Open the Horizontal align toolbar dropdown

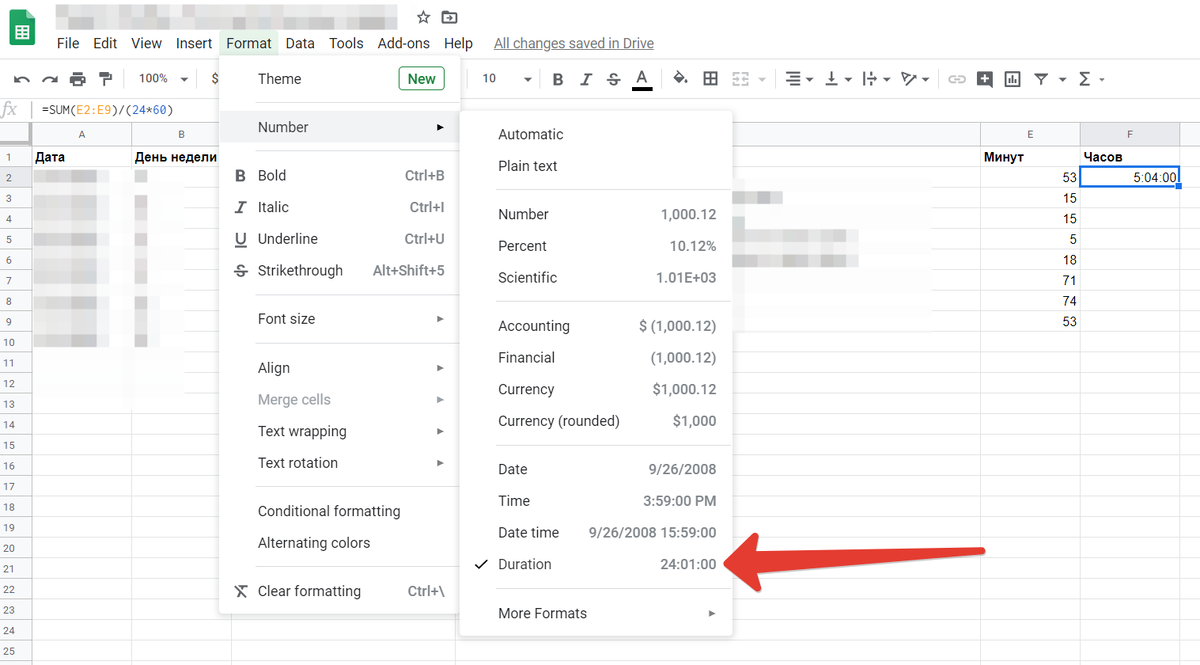pyautogui.click(x=797, y=79)
